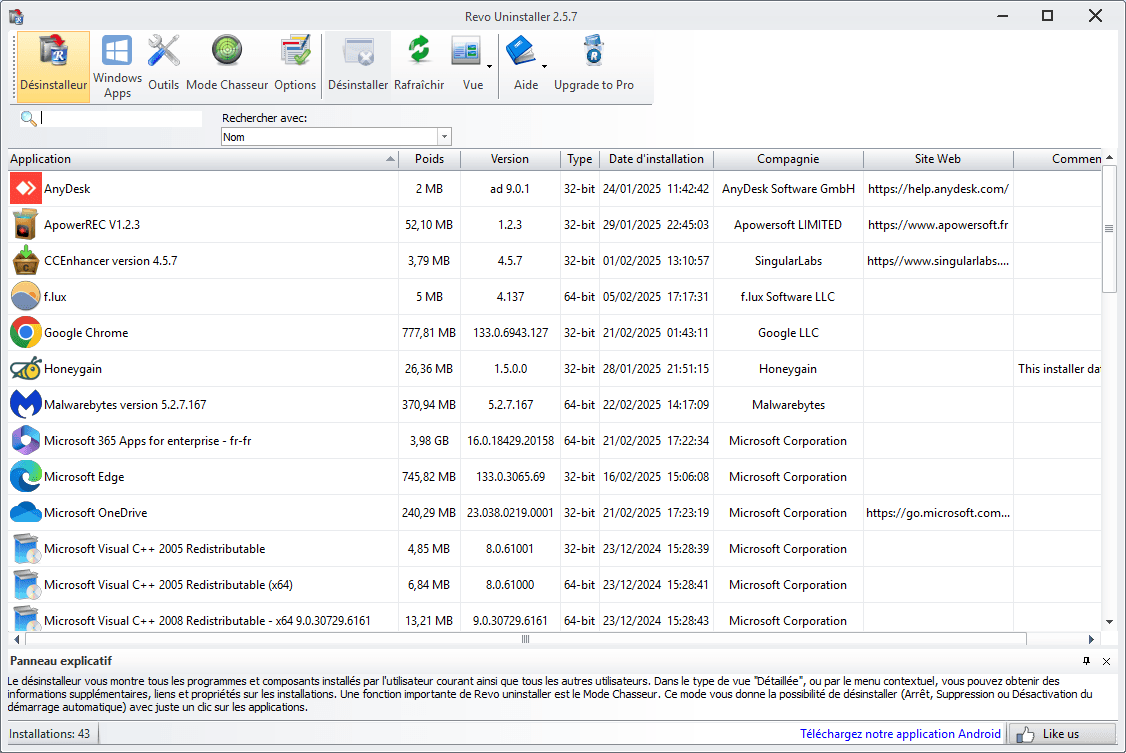Image resolution: width=1126 pixels, height=753 pixels.
Task: Click the 3,98 GB size cell
Action: pyautogui.click(x=429, y=441)
